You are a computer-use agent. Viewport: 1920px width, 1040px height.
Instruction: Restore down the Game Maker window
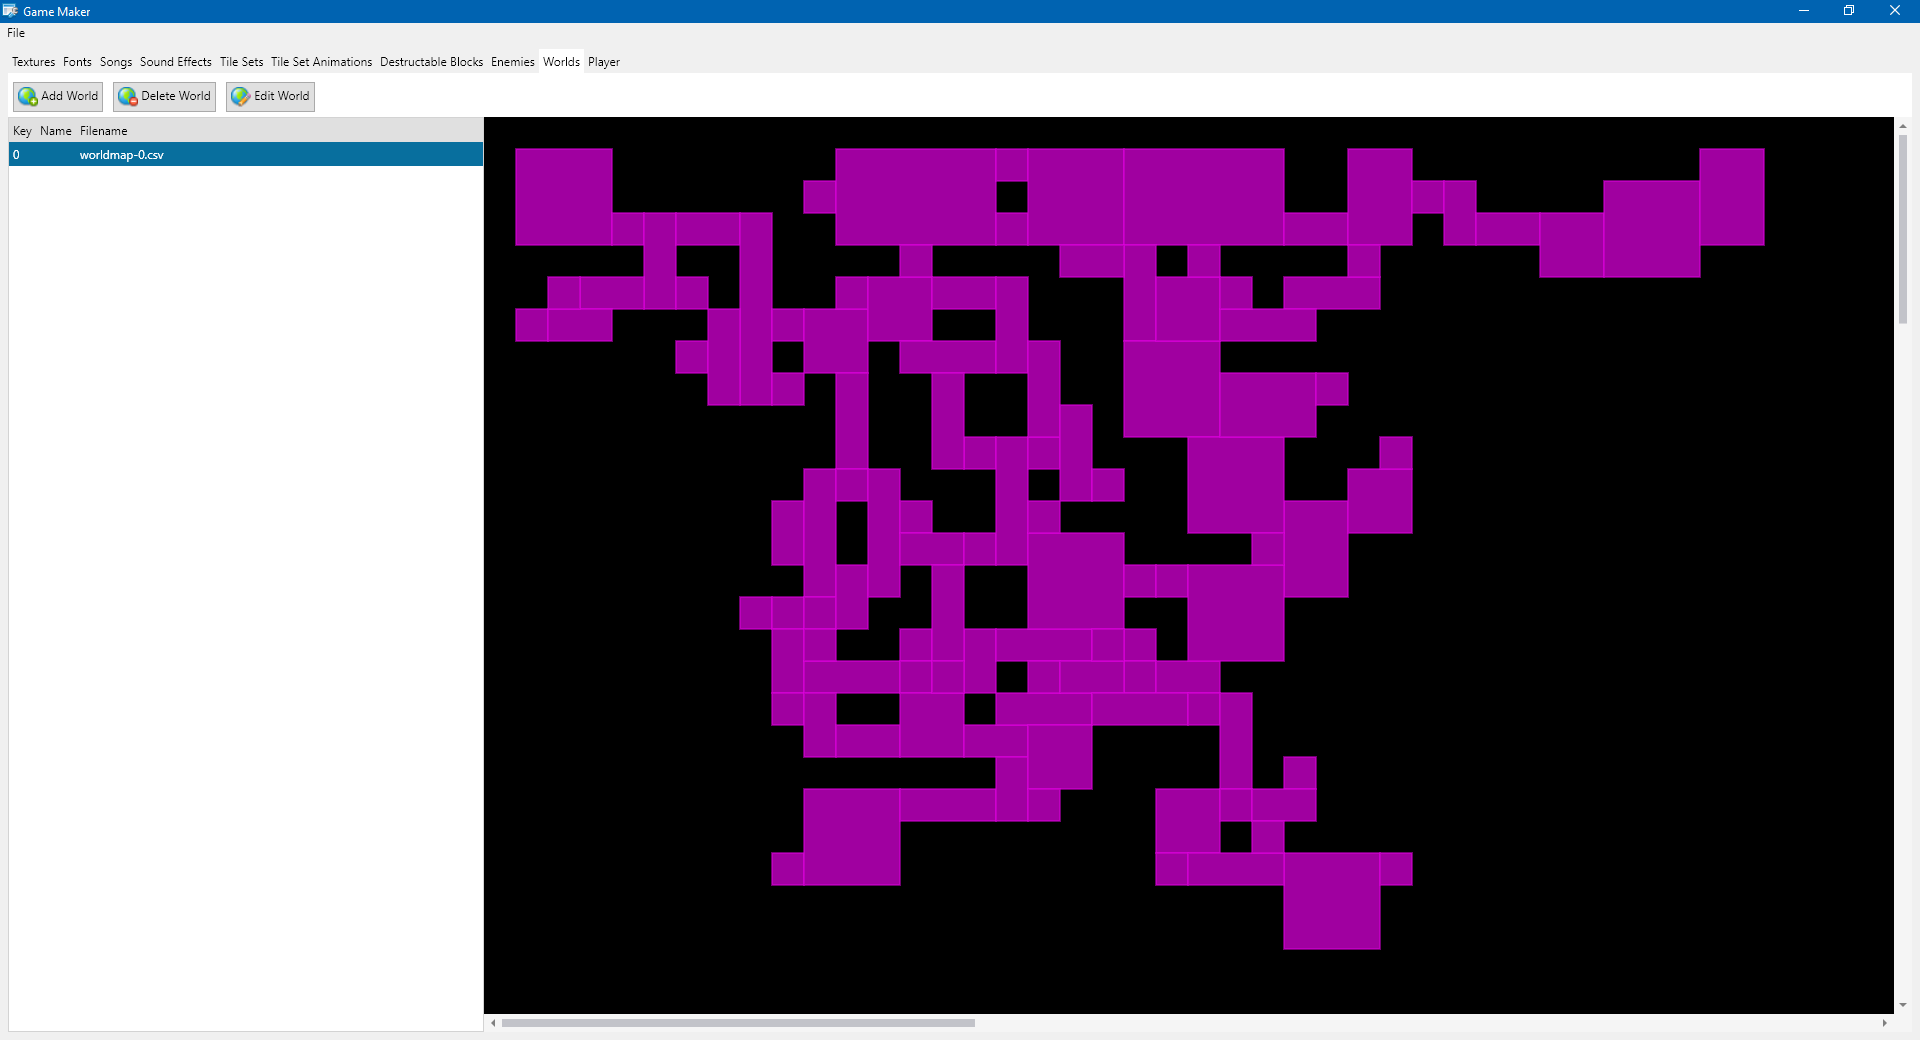(1849, 11)
